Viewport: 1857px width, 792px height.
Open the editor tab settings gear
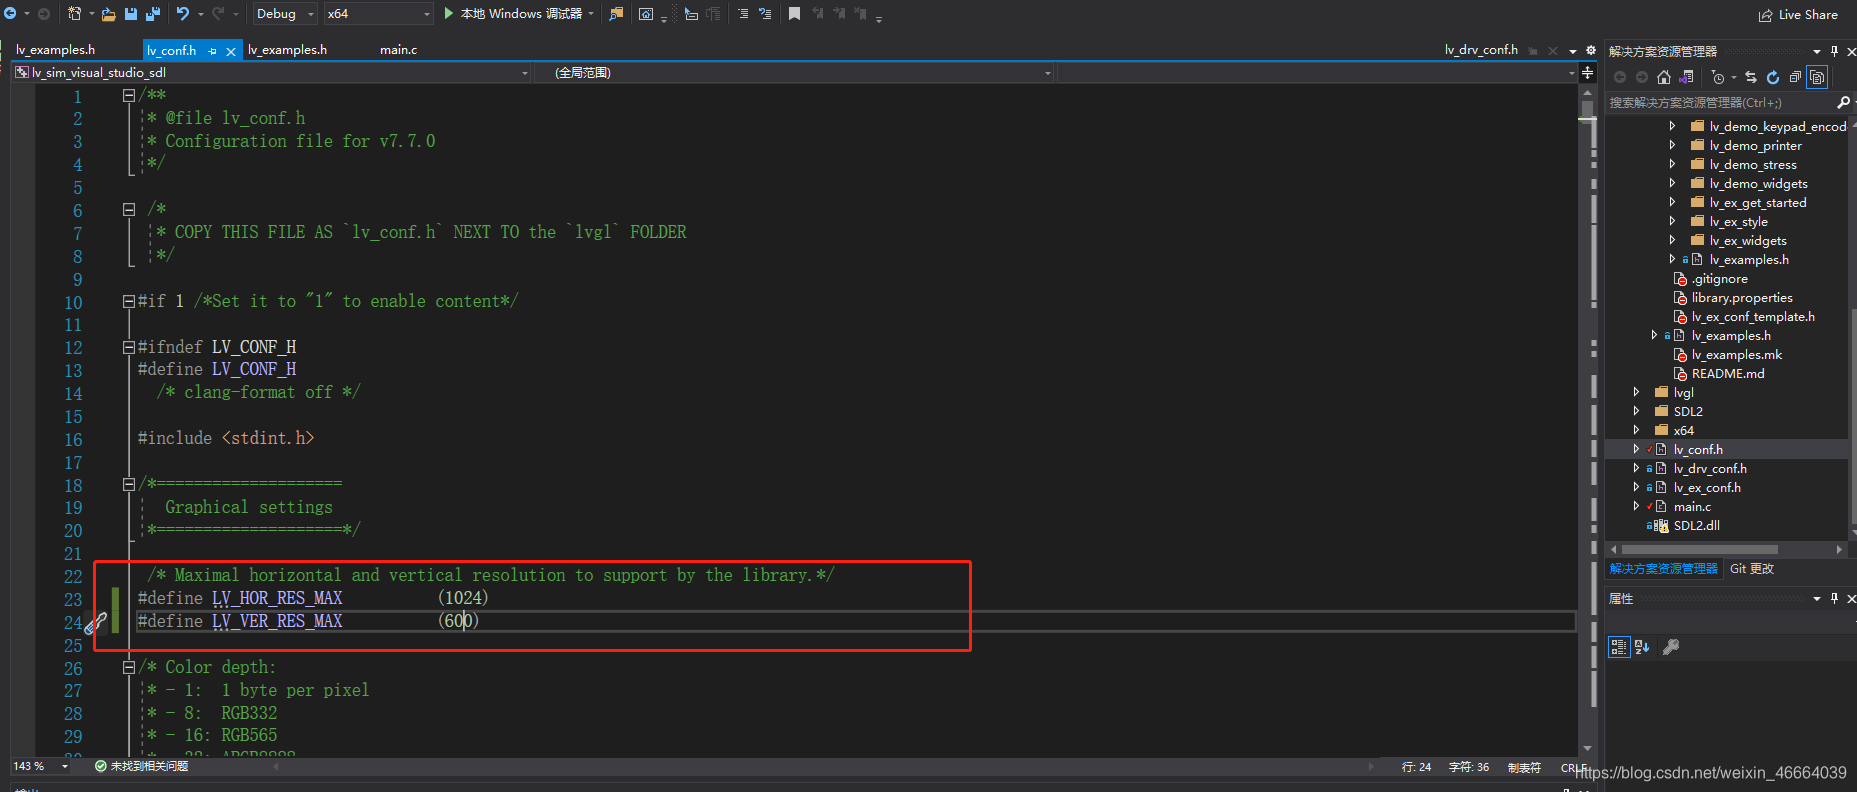pyautogui.click(x=1590, y=50)
